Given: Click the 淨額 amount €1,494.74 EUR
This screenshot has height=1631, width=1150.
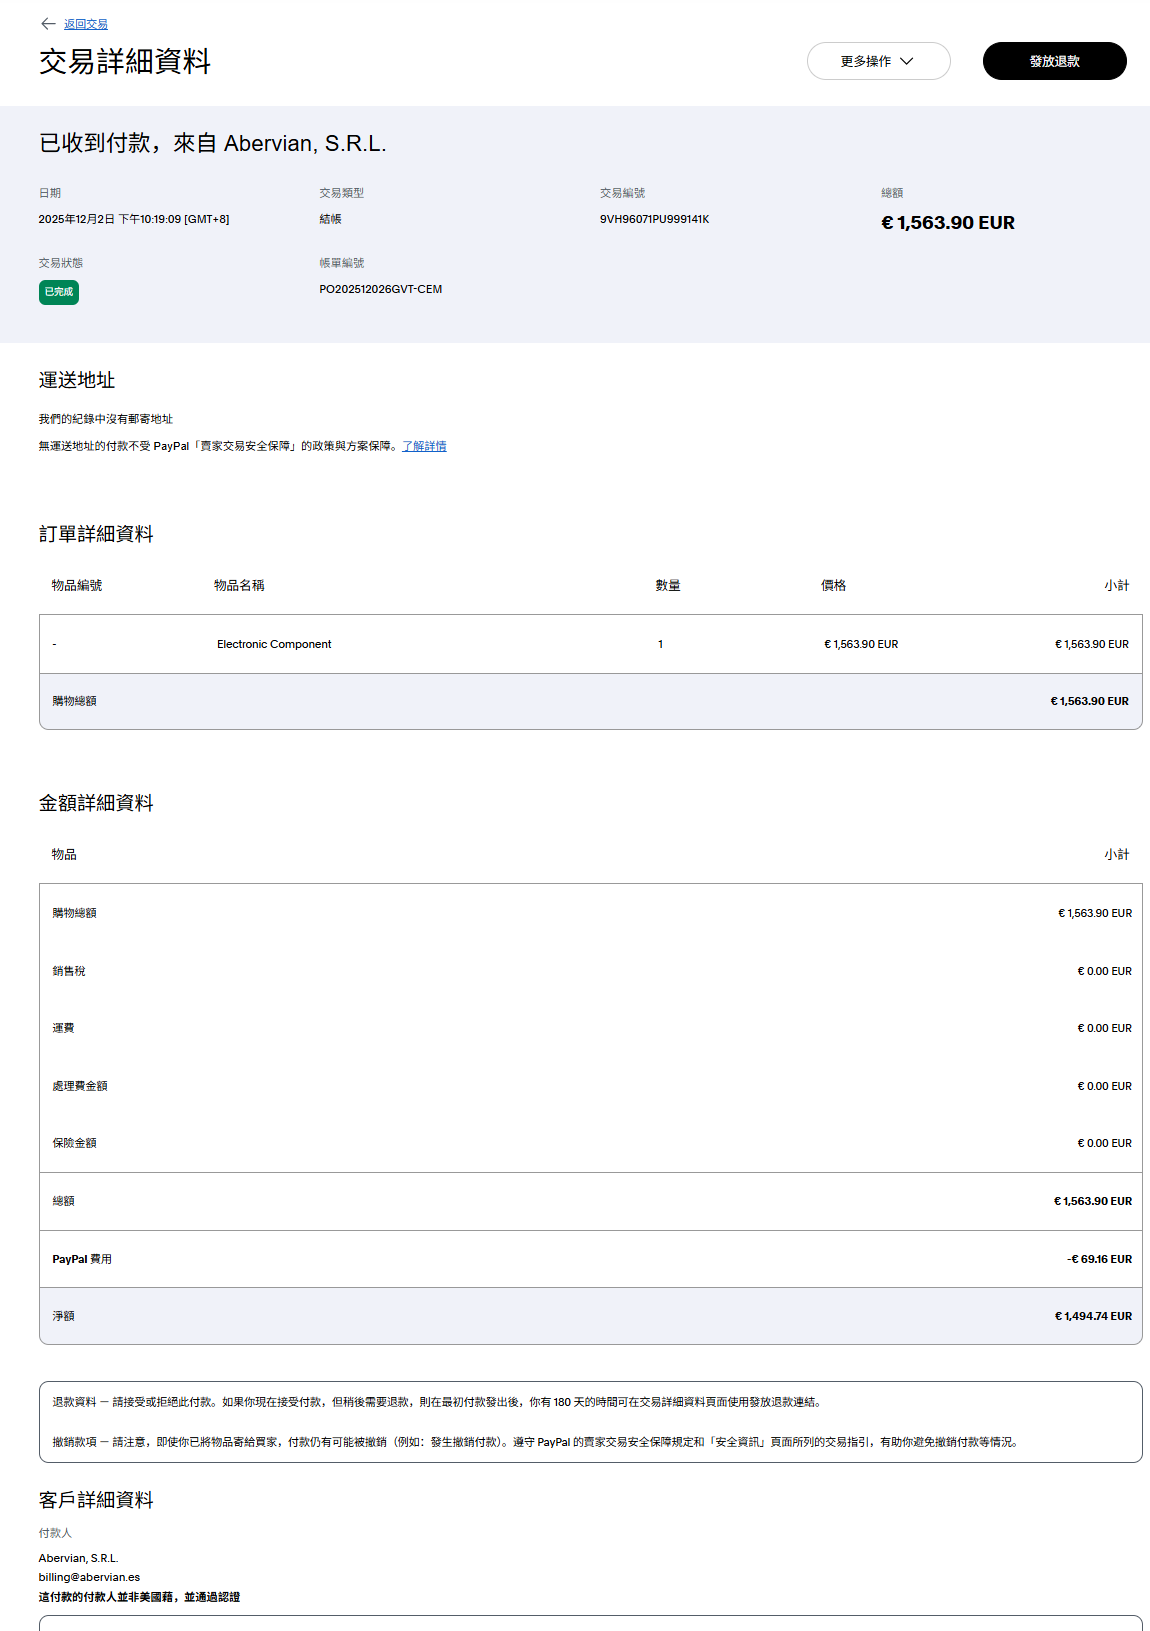Looking at the screenshot, I should (1093, 1316).
